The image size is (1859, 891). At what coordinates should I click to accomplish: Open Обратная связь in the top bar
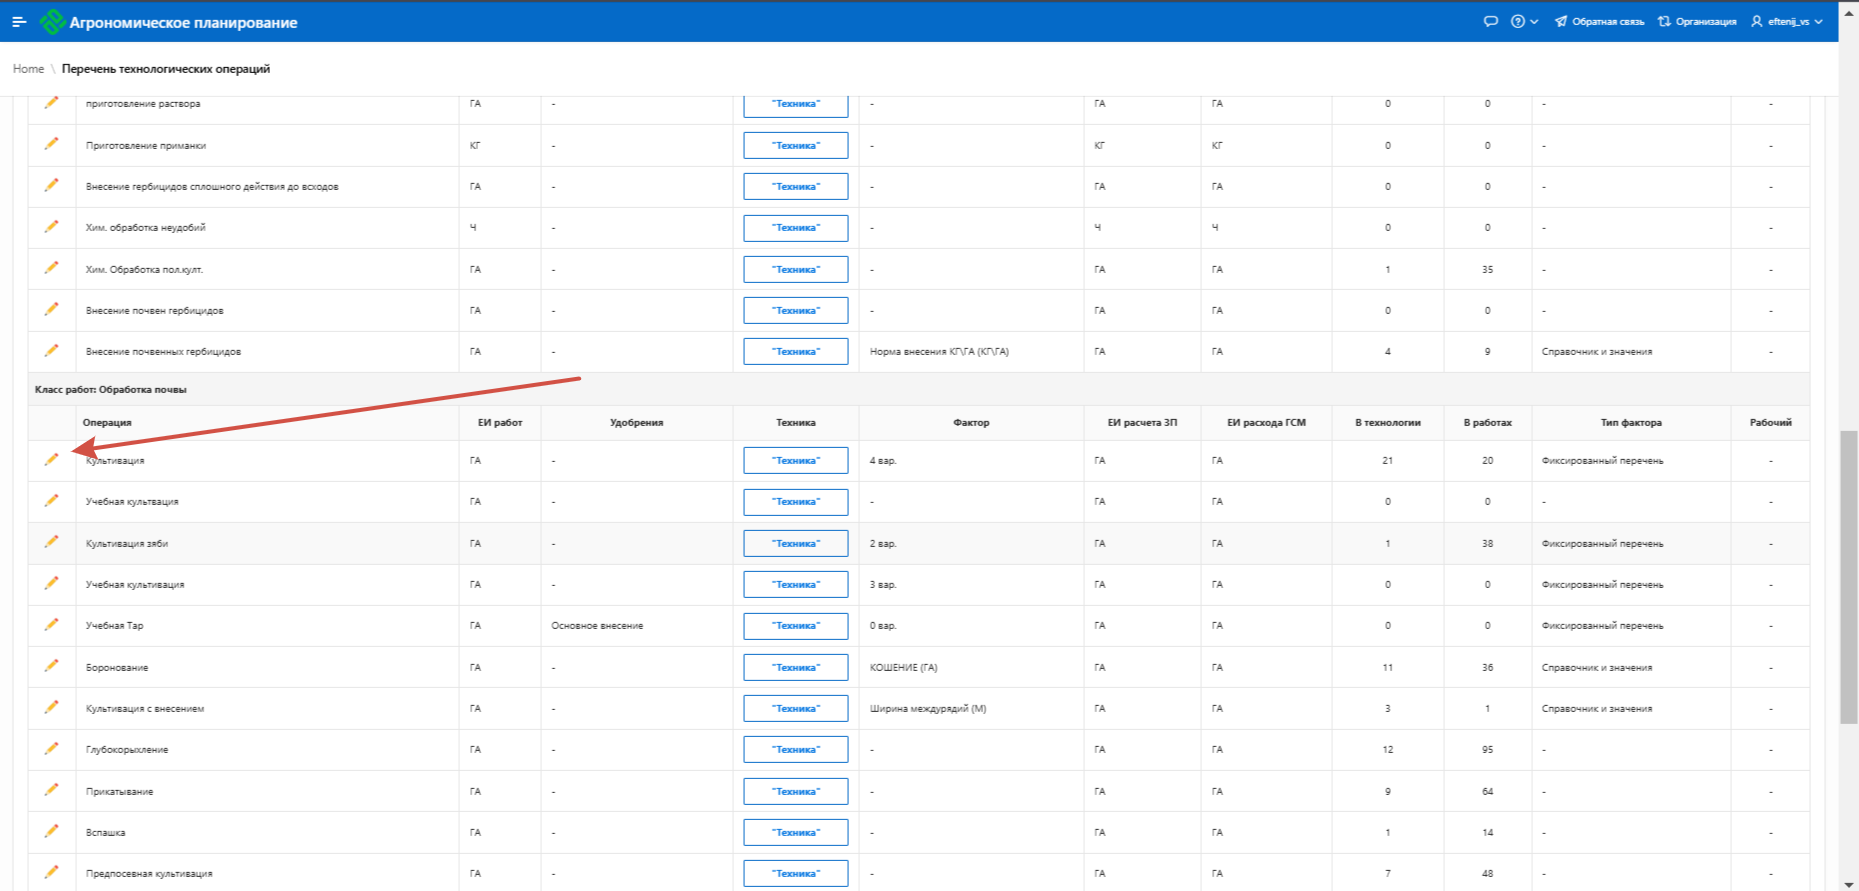pyautogui.click(x=1599, y=21)
